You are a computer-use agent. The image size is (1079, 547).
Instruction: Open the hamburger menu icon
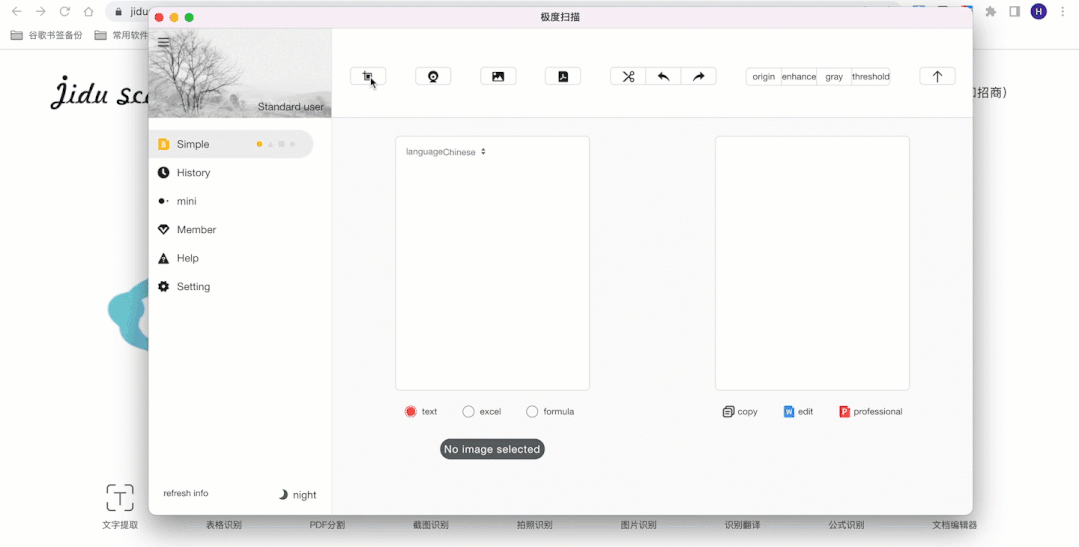point(164,43)
